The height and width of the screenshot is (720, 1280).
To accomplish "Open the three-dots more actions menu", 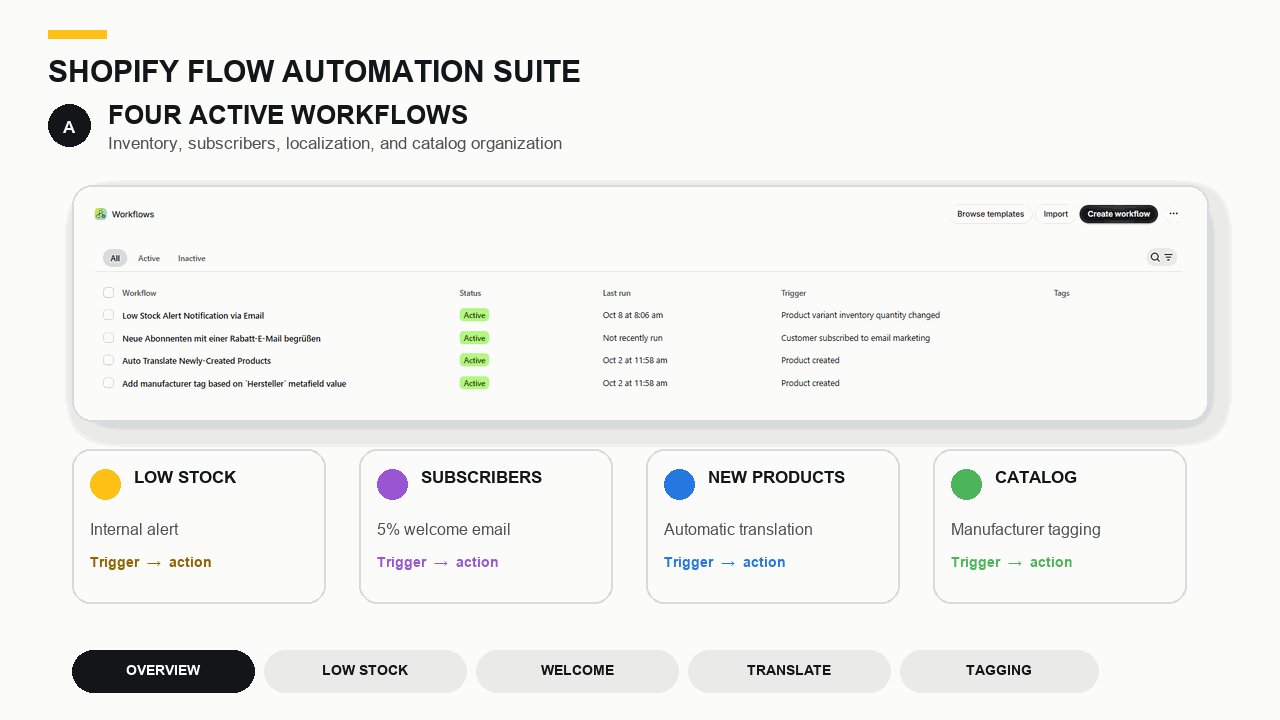I will coord(1174,214).
